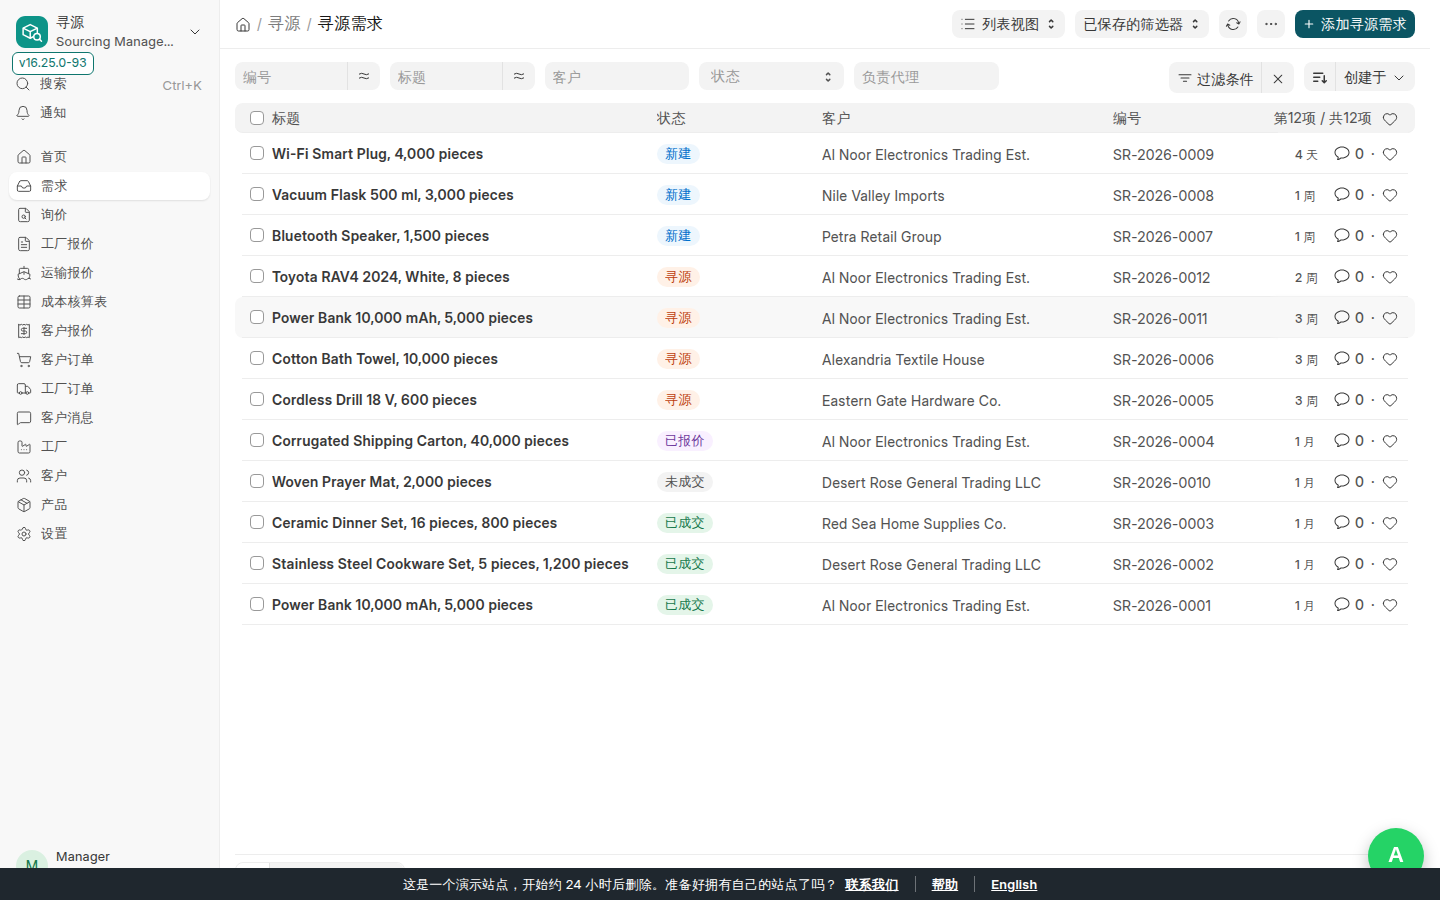
Task: Click the home breadcrumb icon
Action: click(x=243, y=24)
